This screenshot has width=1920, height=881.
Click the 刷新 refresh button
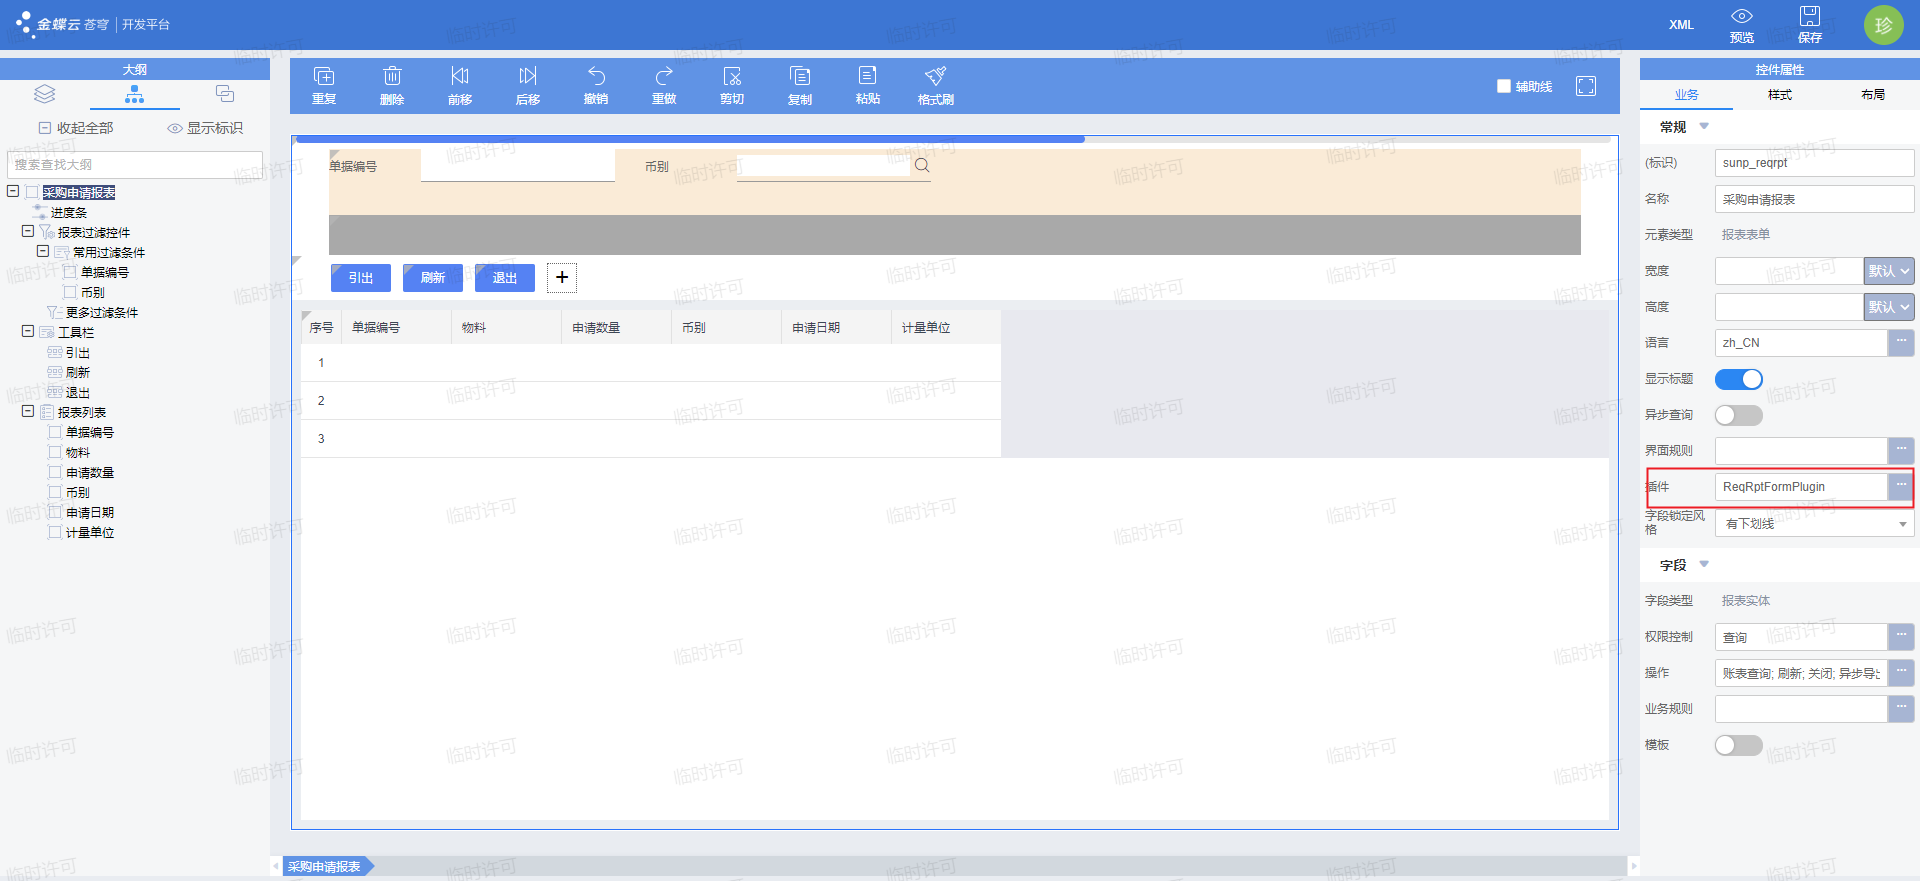433,278
